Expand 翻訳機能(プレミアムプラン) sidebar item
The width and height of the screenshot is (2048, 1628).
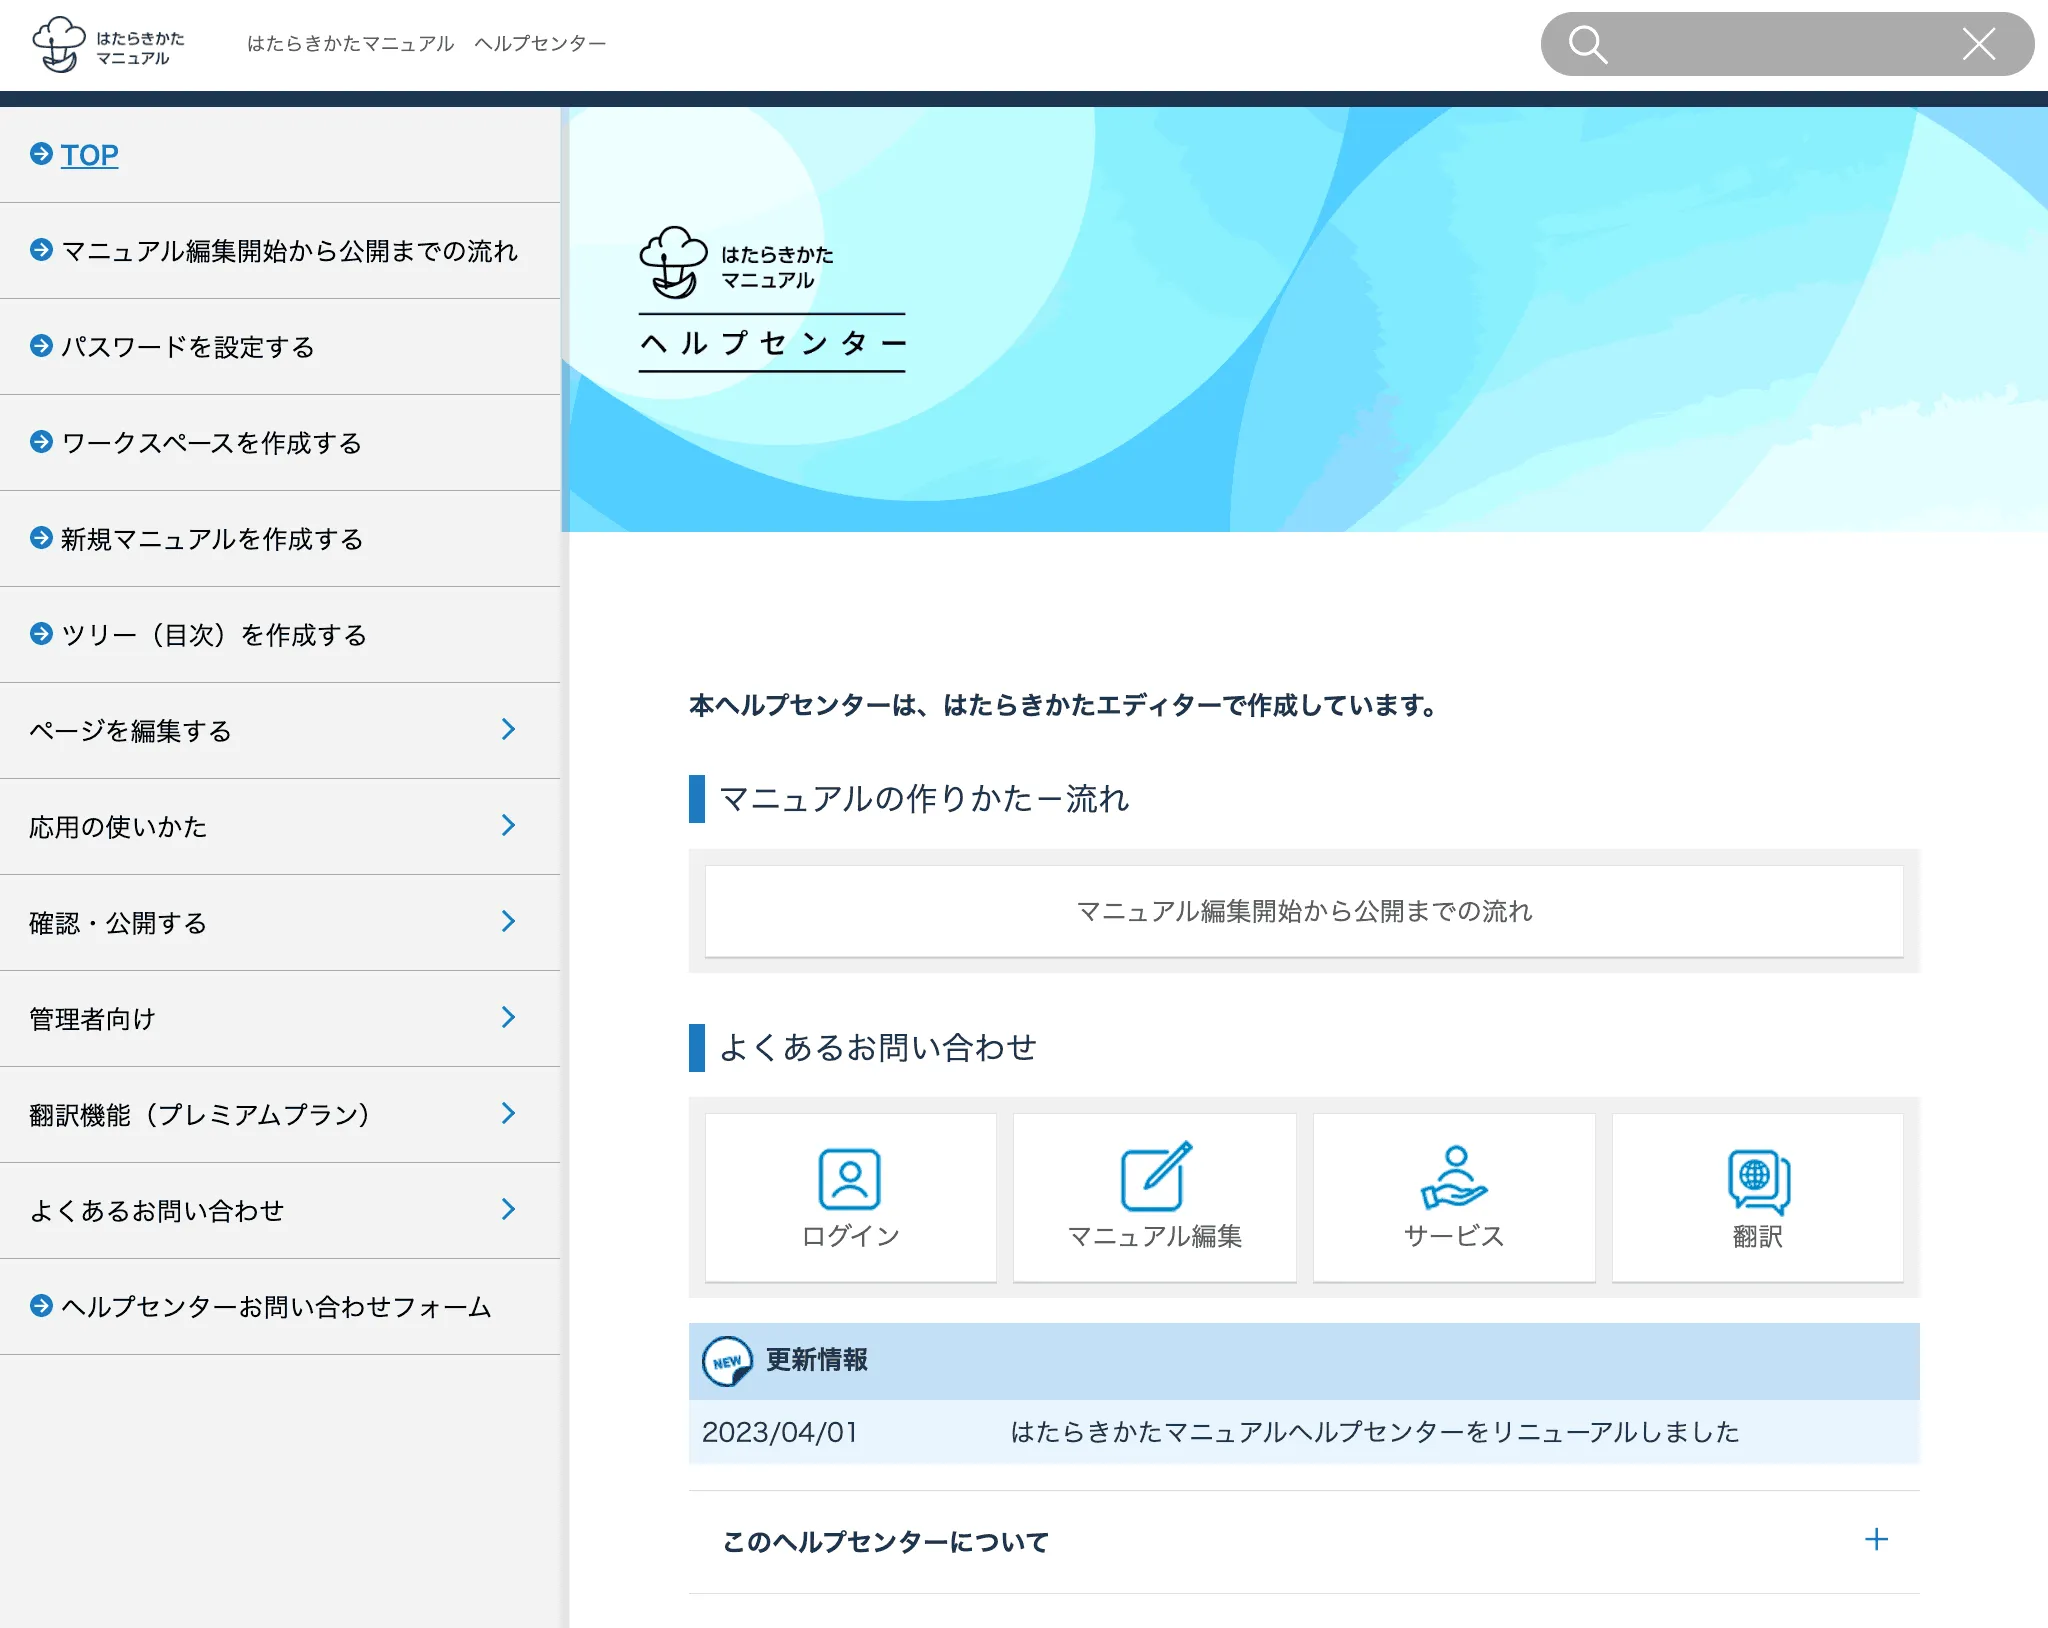(508, 1114)
